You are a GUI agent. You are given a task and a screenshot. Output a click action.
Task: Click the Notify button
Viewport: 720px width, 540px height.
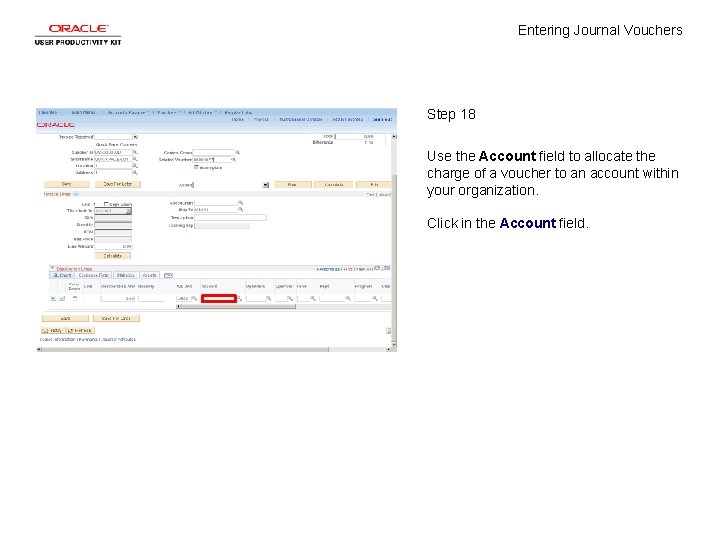53,331
